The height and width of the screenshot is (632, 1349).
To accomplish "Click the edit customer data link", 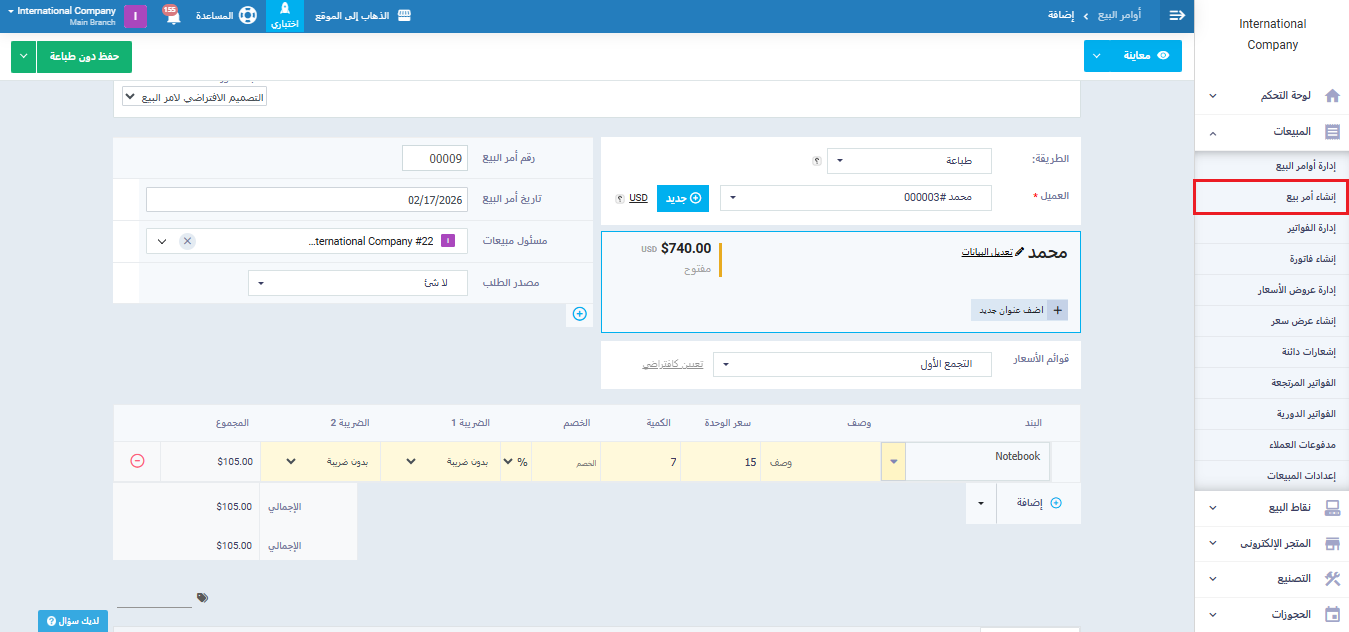I will [986, 252].
